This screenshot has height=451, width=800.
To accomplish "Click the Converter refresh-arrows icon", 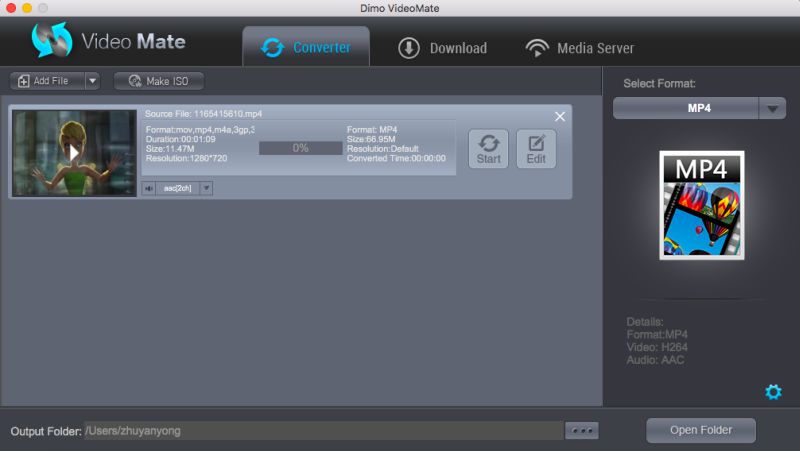I will (x=272, y=47).
